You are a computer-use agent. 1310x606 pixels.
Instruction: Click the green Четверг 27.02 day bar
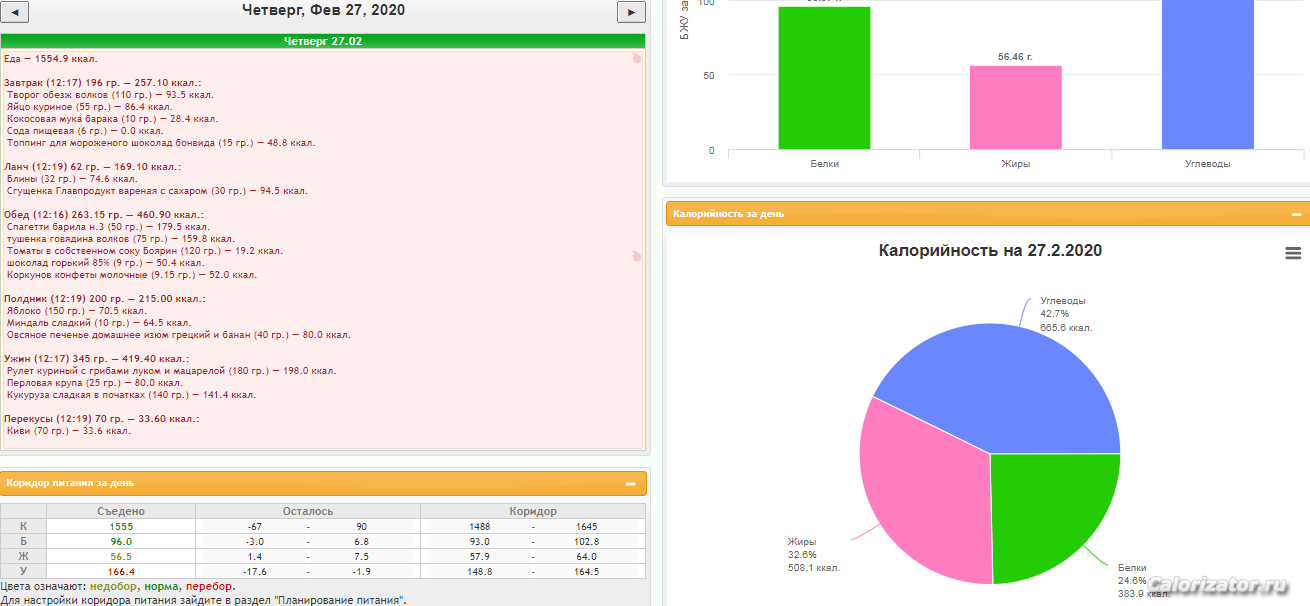323,41
